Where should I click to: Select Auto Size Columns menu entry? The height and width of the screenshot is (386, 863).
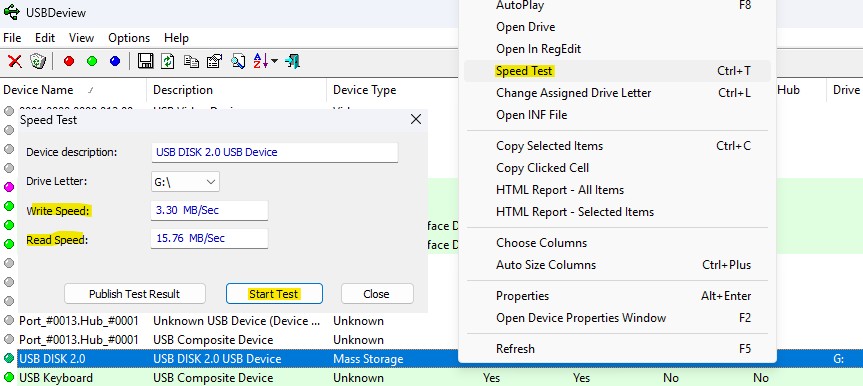tap(617, 265)
